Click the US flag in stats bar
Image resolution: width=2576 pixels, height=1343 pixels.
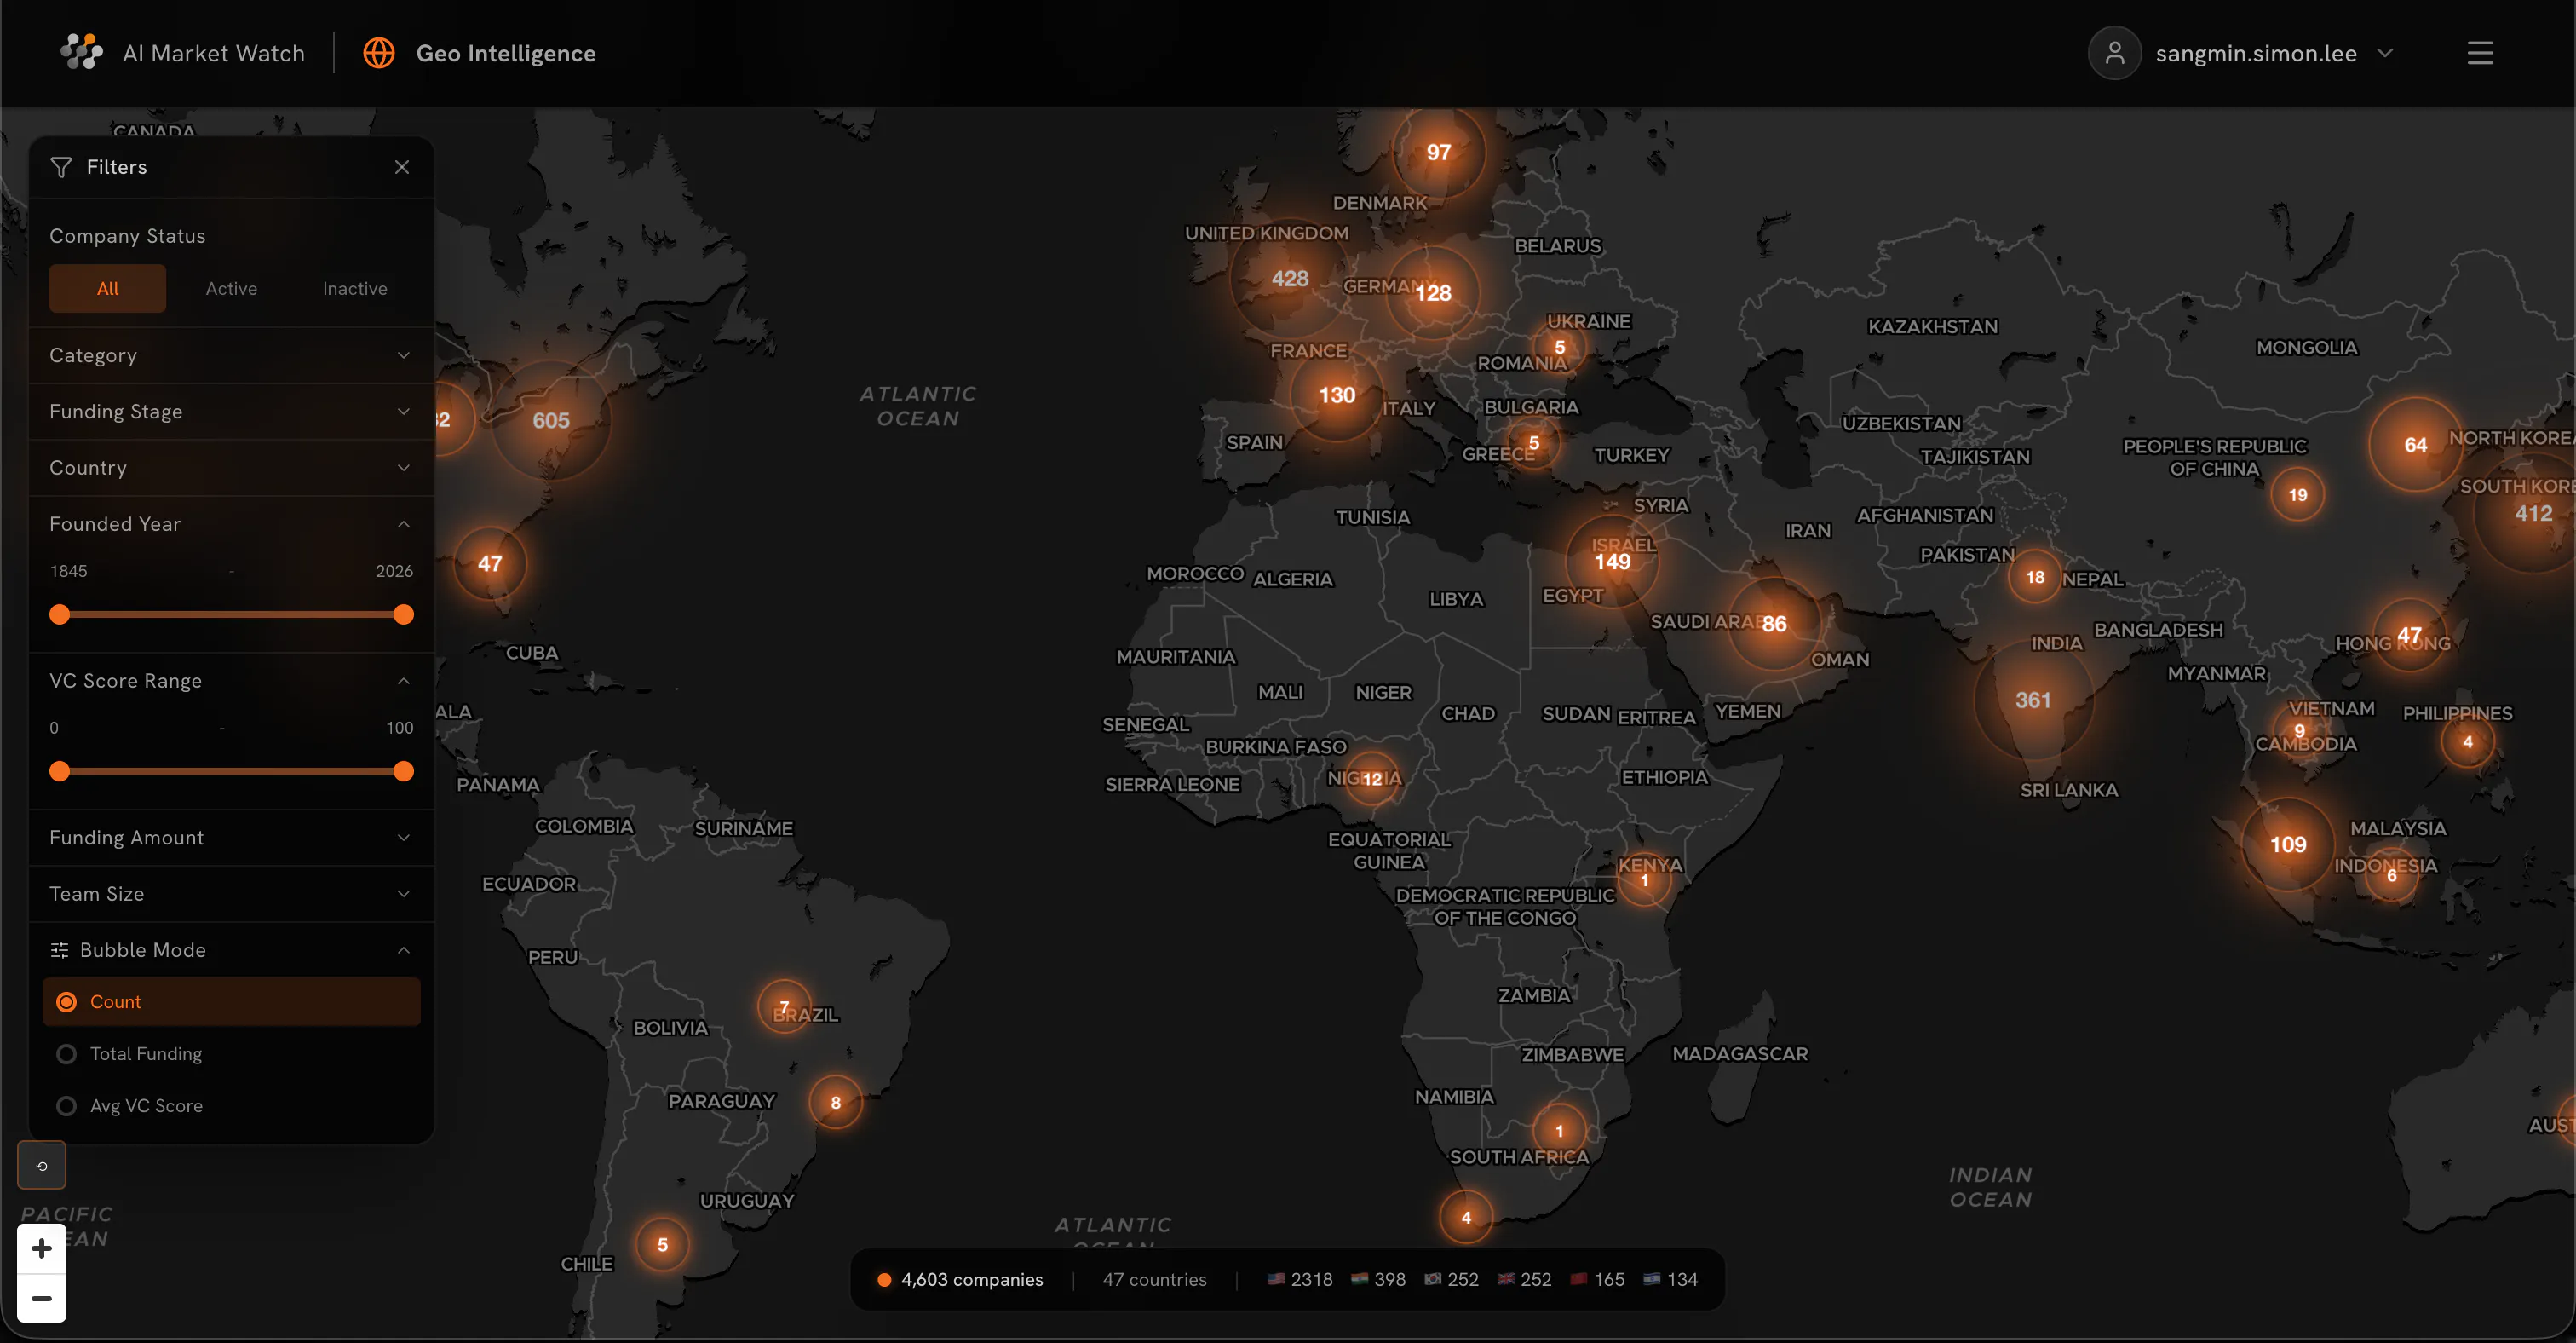coord(1276,1279)
